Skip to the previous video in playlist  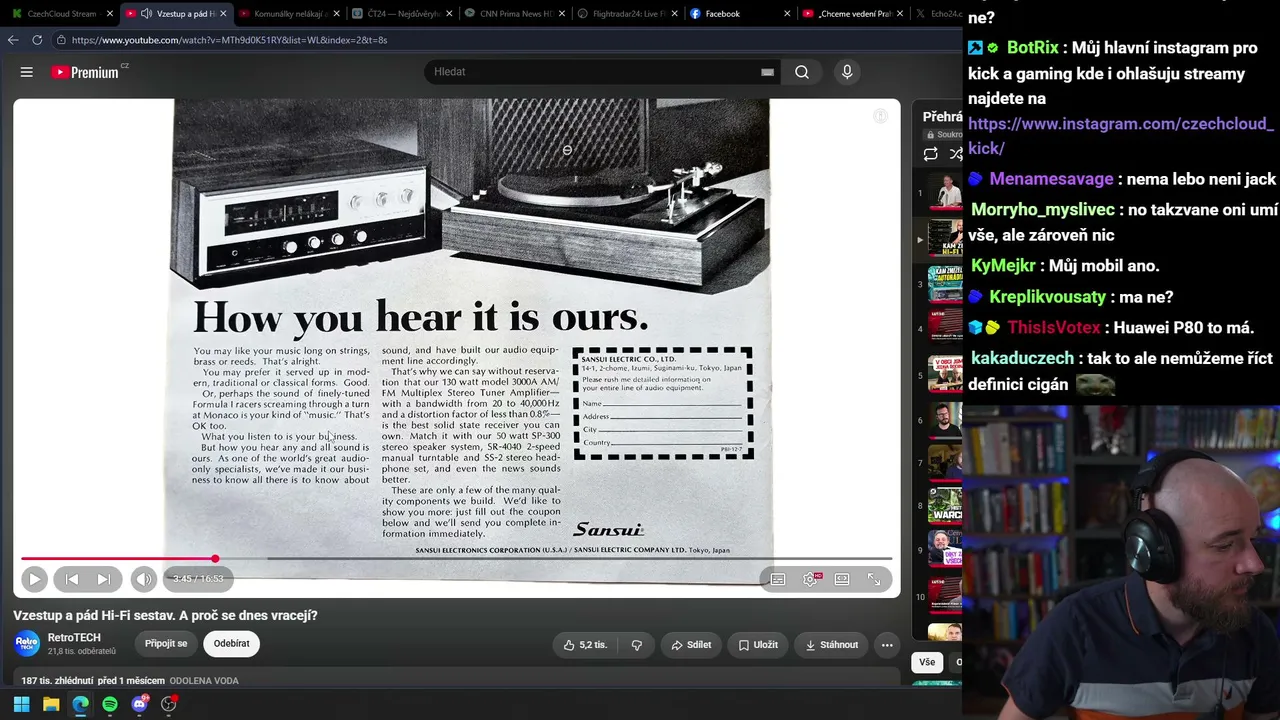click(72, 579)
